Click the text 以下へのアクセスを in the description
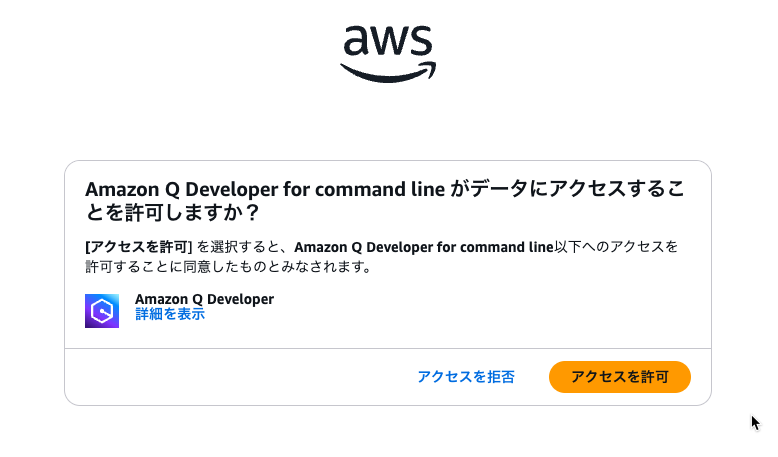 click(x=616, y=247)
